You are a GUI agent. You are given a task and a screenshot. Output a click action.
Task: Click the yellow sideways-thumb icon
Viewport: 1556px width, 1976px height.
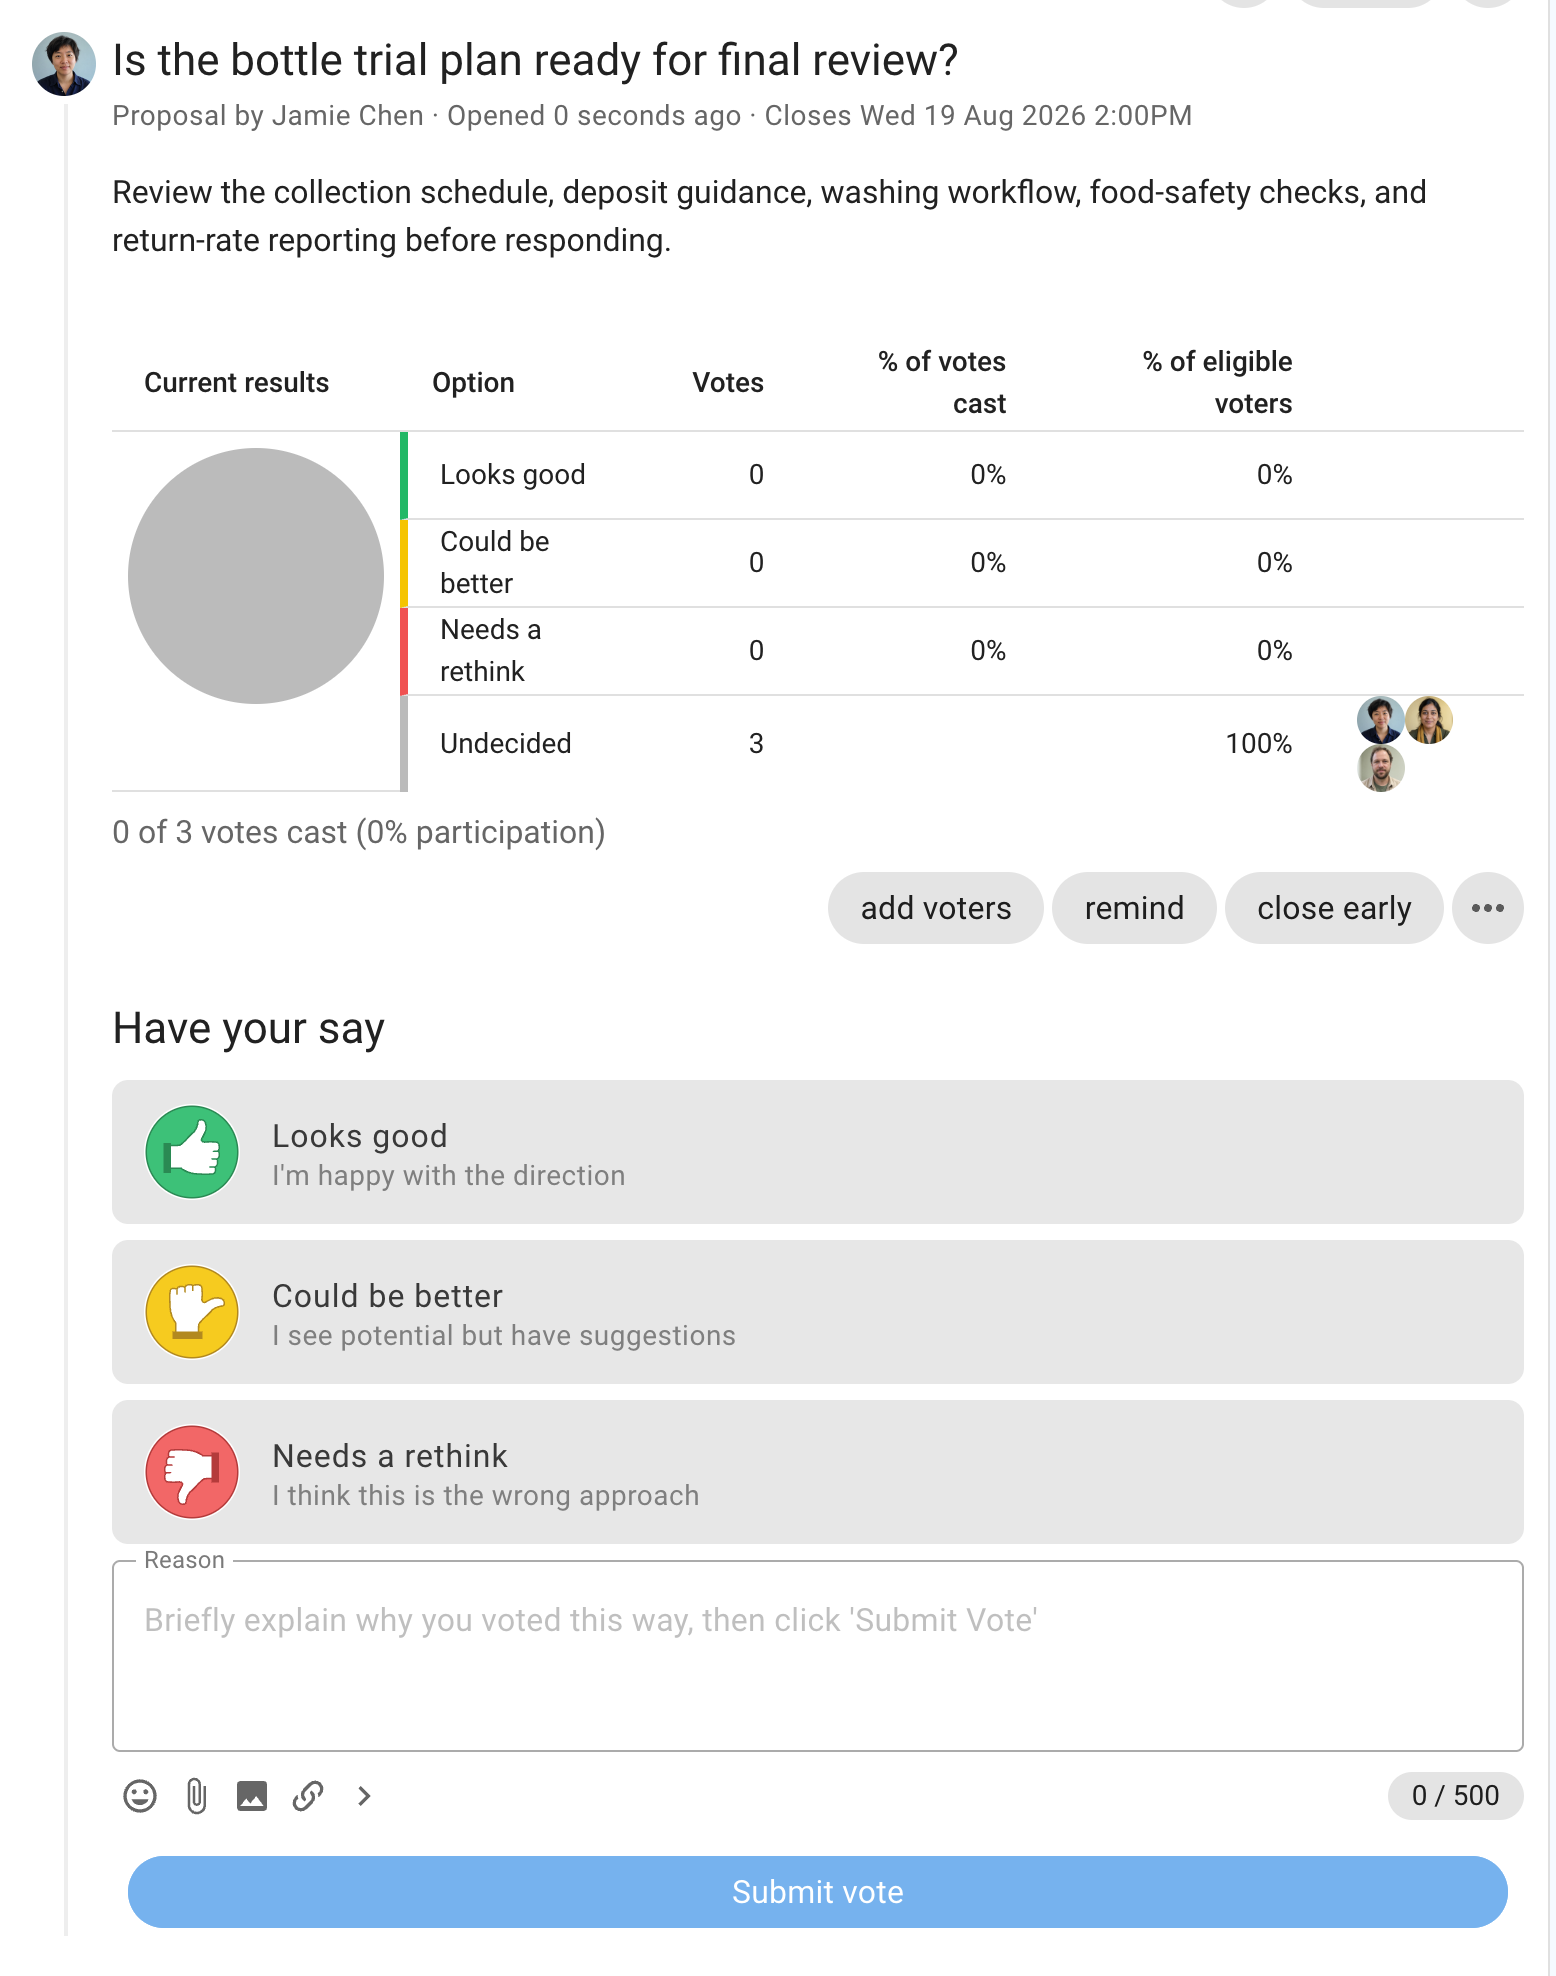(x=192, y=1312)
